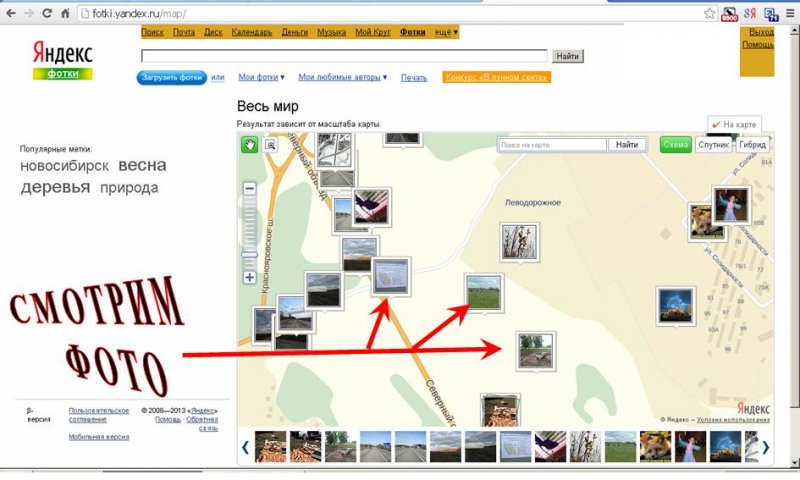
Task: Select the весна popular tag
Action: (142, 165)
